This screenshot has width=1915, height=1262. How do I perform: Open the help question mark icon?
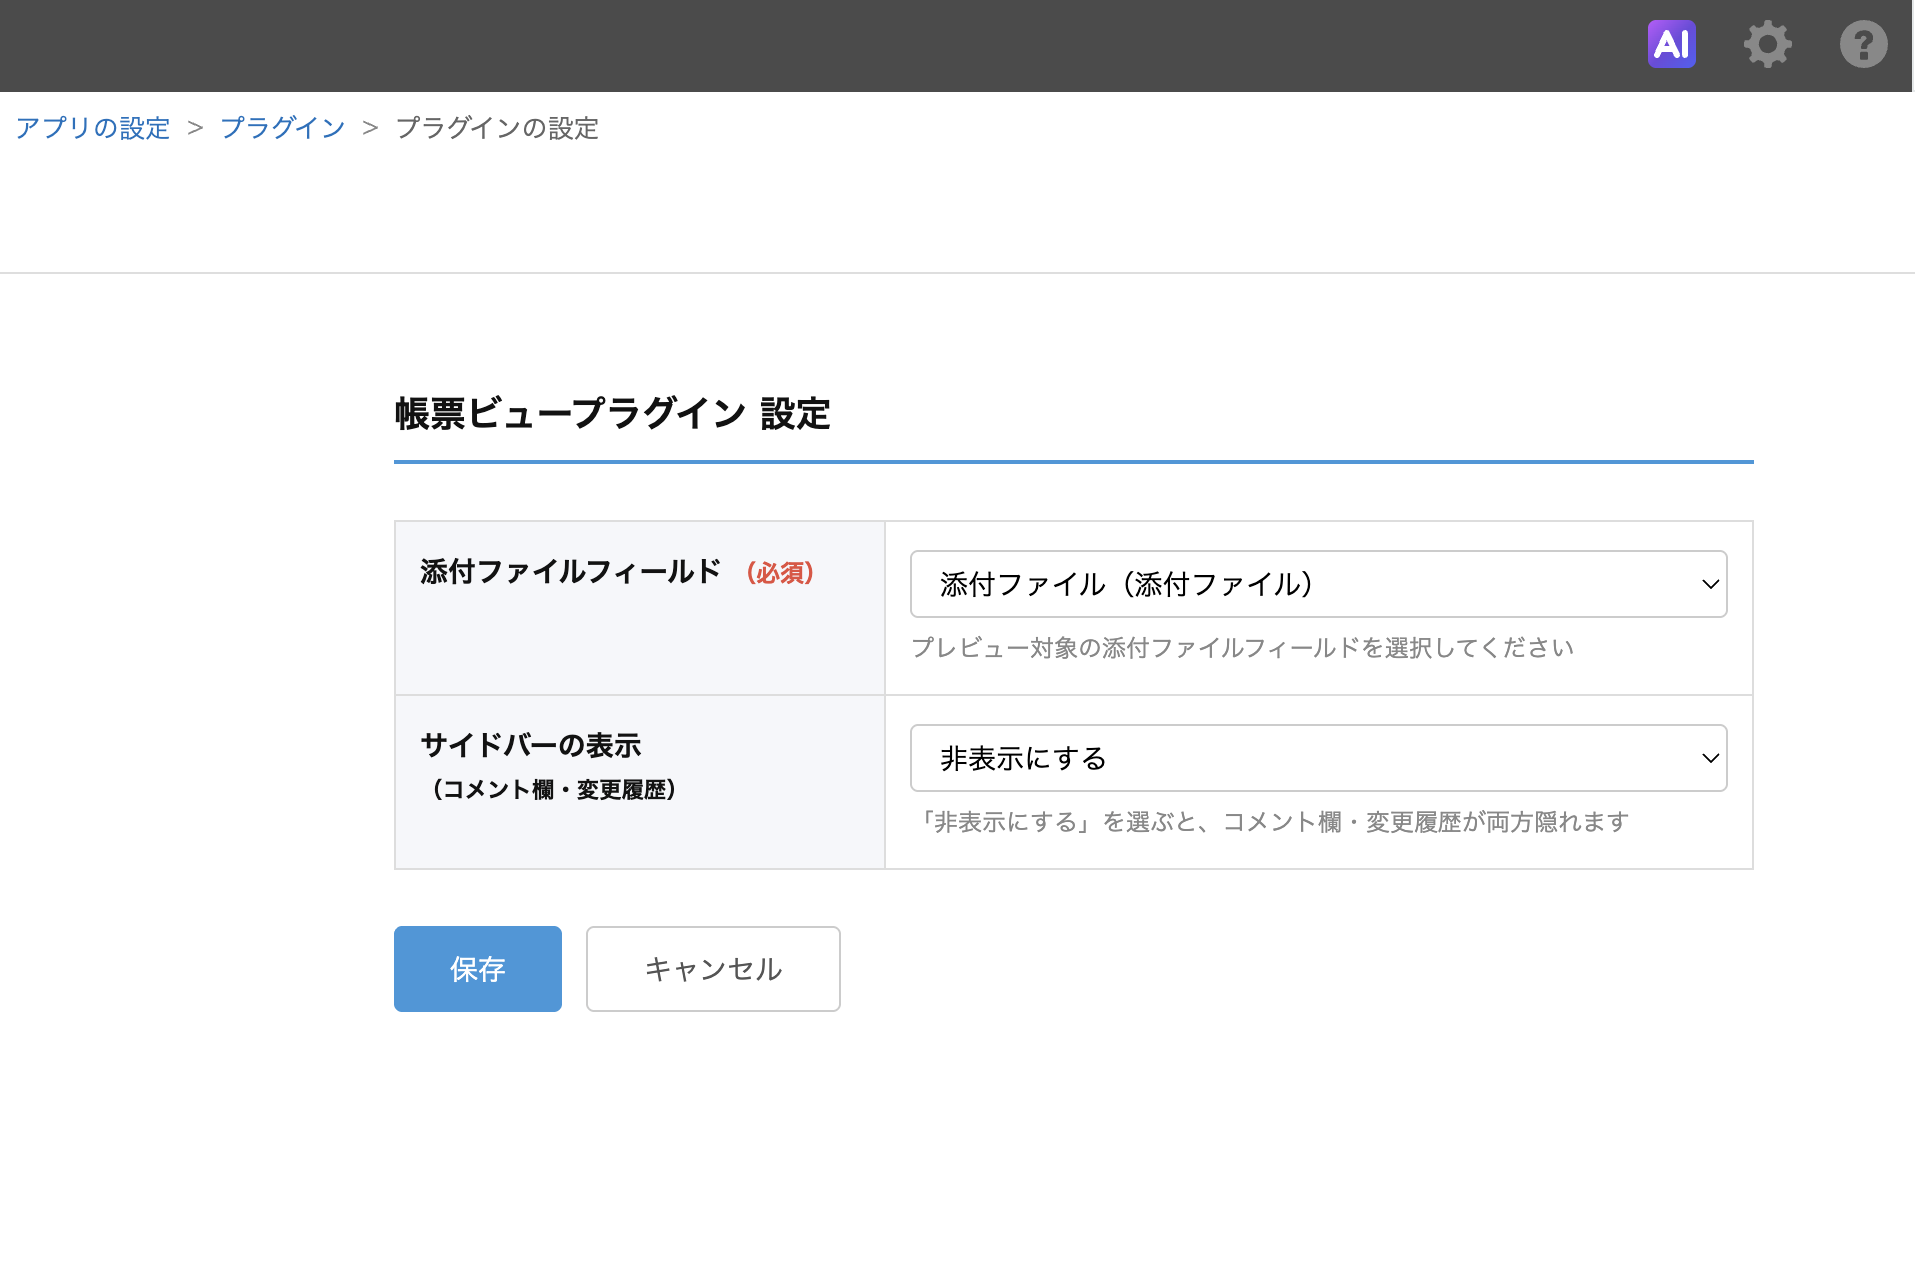1863,44
